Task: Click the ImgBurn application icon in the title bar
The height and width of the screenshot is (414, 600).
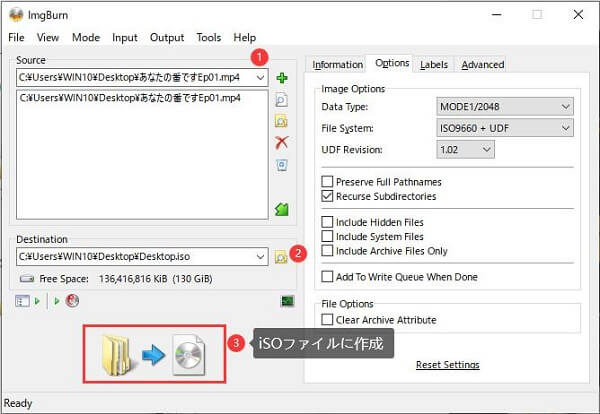Action: [x=16, y=15]
